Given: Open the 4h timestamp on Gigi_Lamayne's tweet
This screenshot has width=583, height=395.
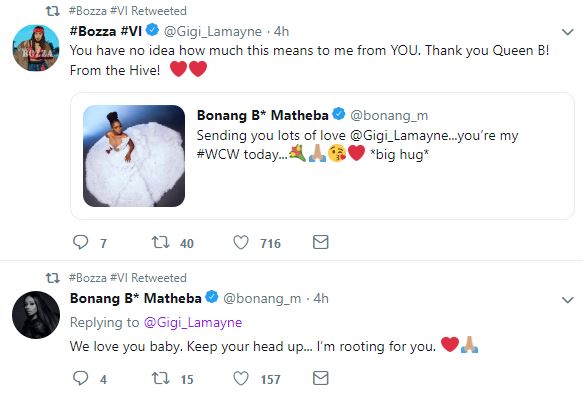Looking at the screenshot, I should [281, 31].
